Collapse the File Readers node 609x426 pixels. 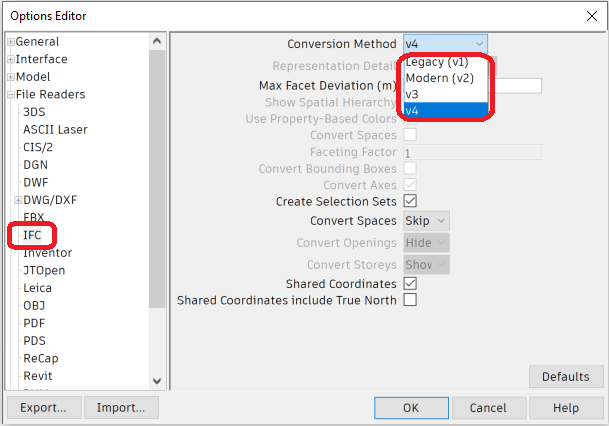pyautogui.click(x=11, y=95)
